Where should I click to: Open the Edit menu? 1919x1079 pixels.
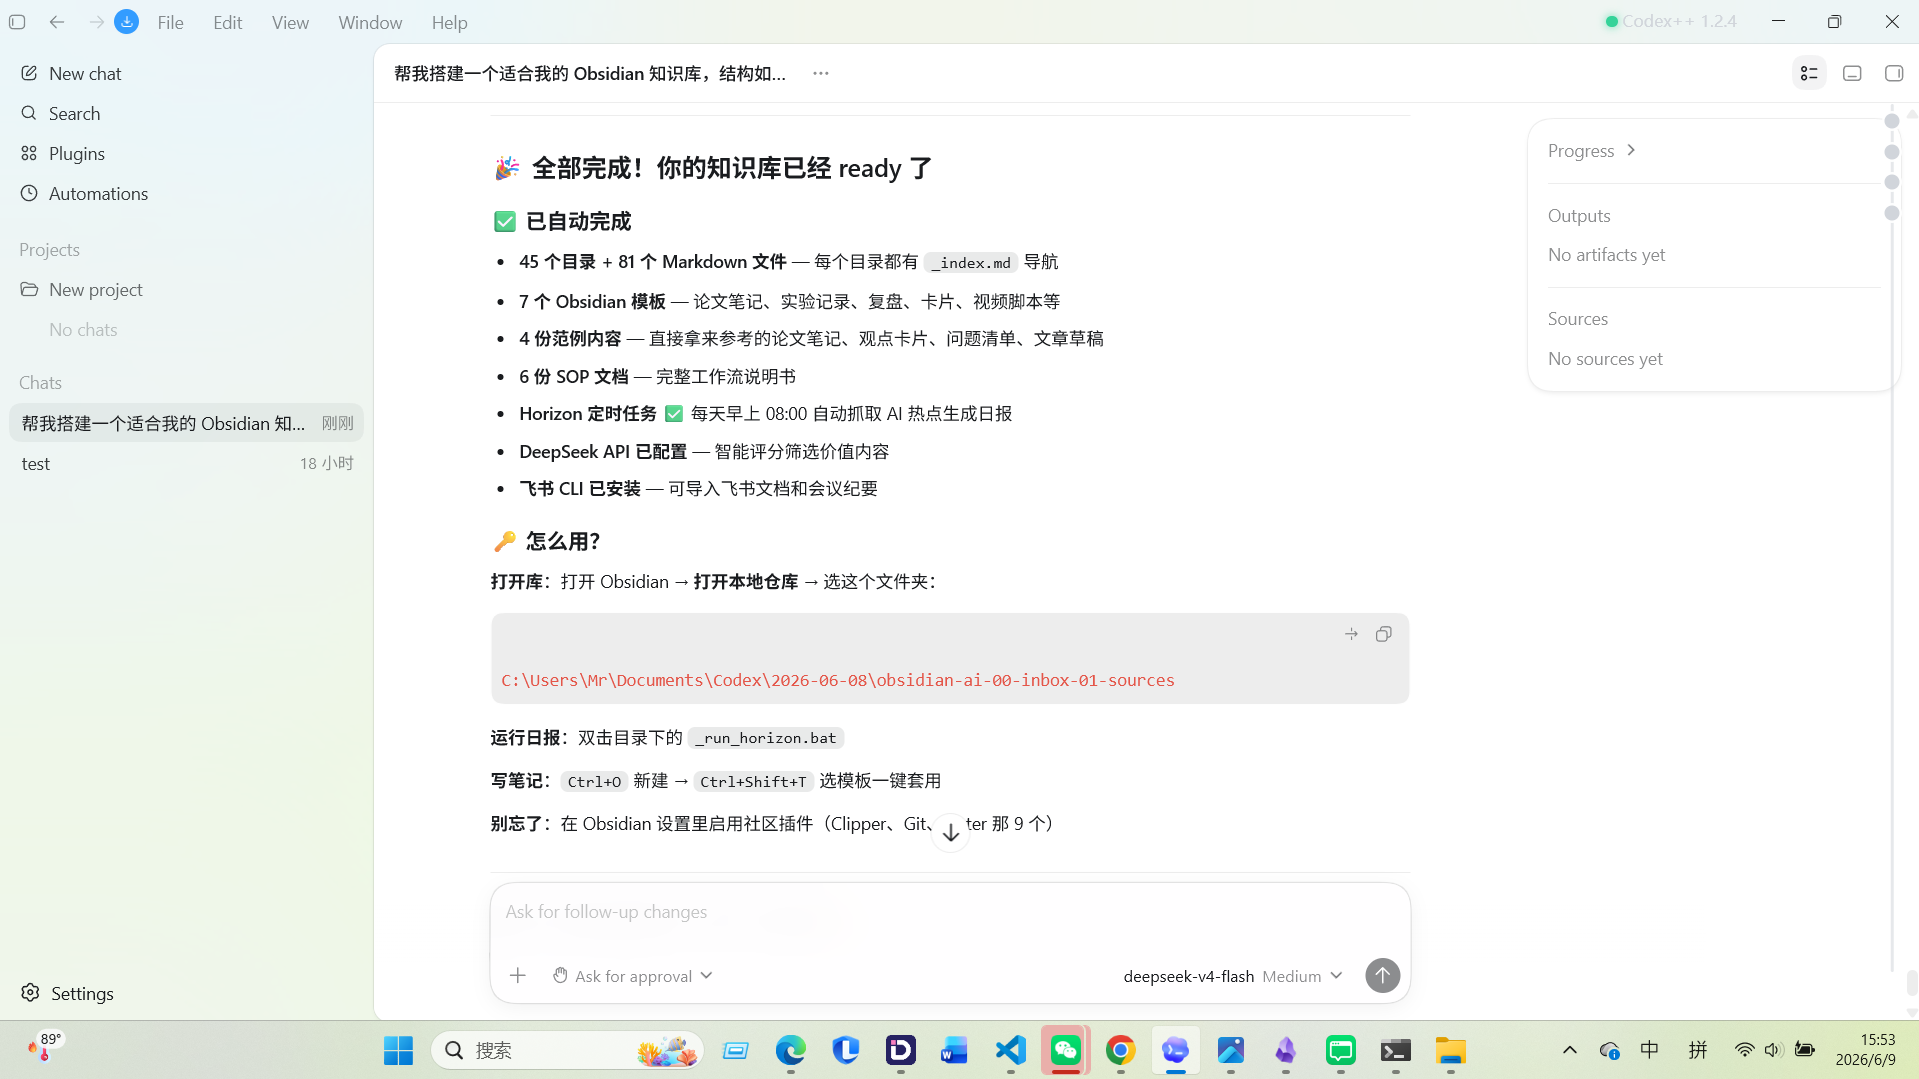click(x=227, y=22)
